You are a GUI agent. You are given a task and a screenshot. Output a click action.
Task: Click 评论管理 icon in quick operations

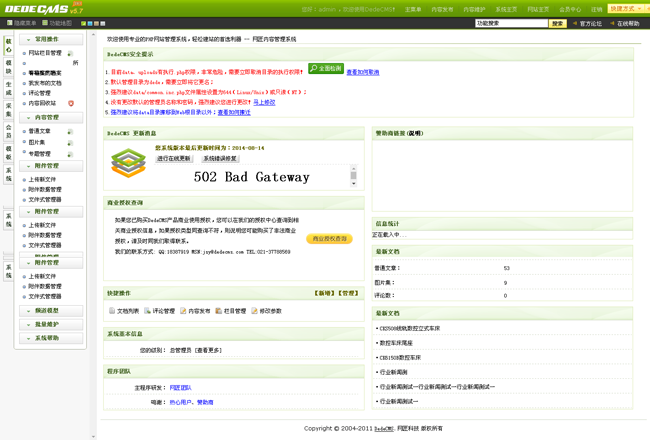click(x=147, y=311)
